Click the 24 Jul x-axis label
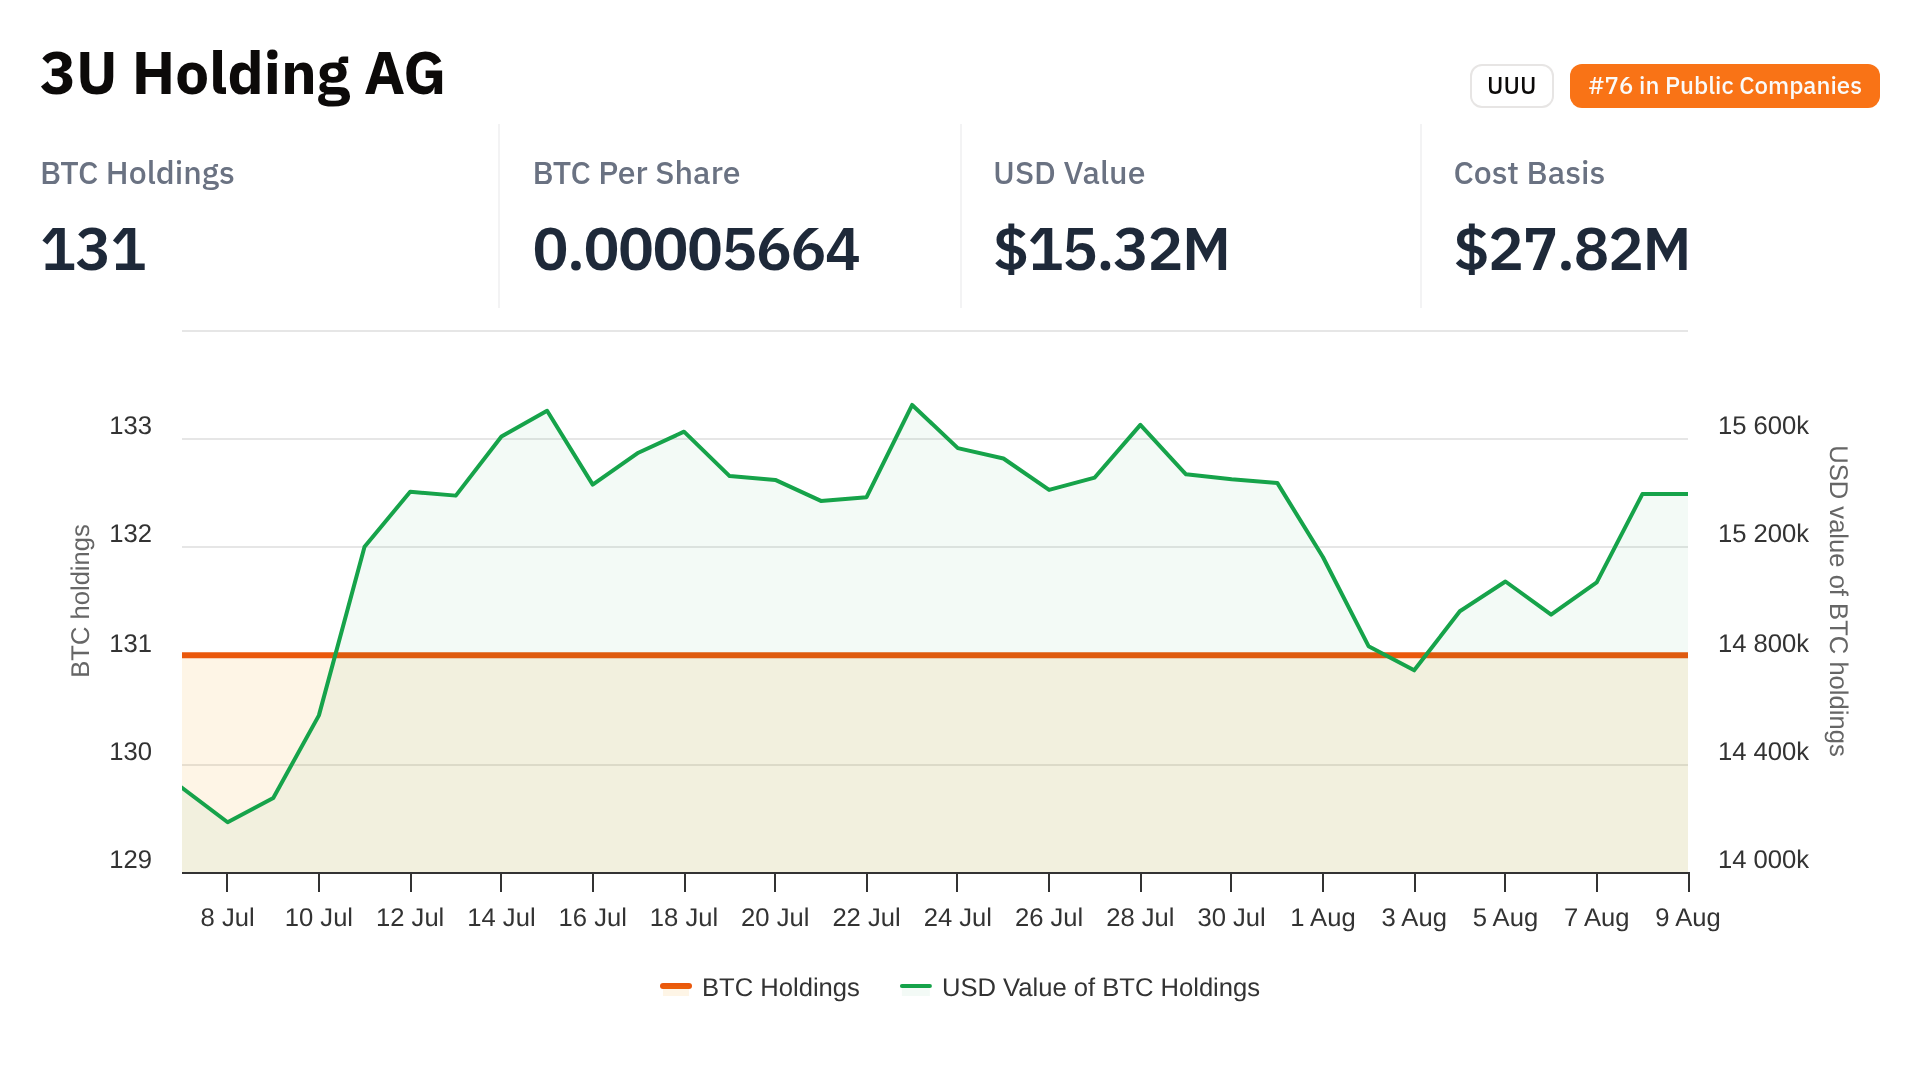 (x=958, y=917)
